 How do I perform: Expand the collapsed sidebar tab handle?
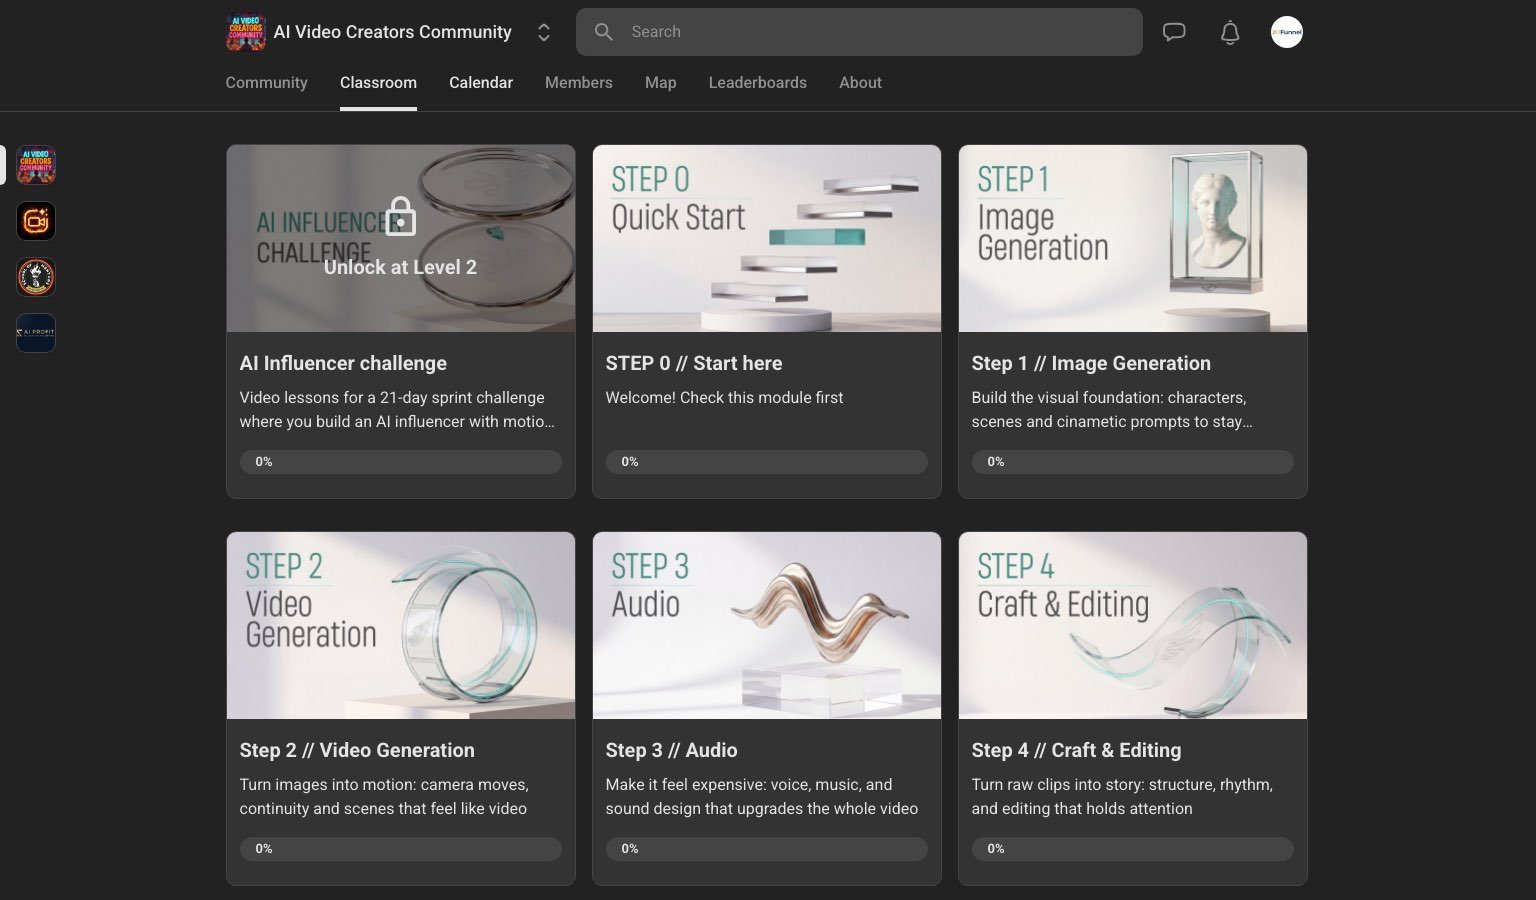click(x=3, y=165)
